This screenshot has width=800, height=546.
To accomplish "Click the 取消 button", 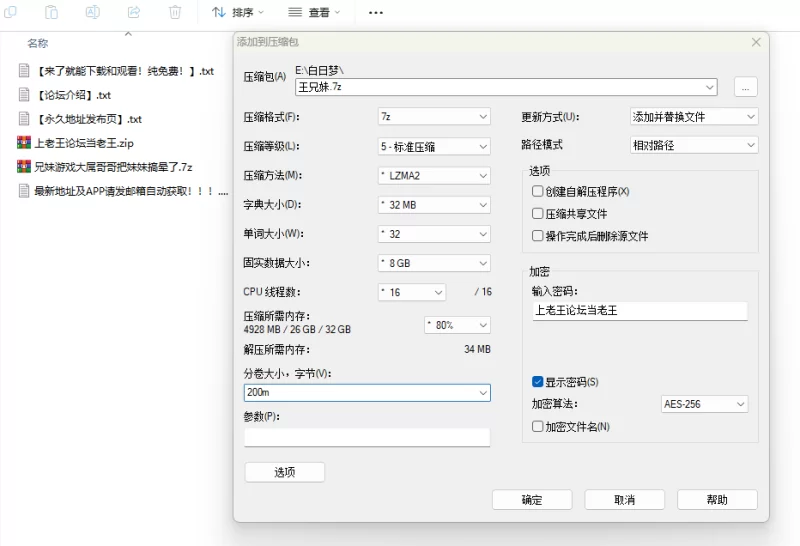I will click(624, 500).
